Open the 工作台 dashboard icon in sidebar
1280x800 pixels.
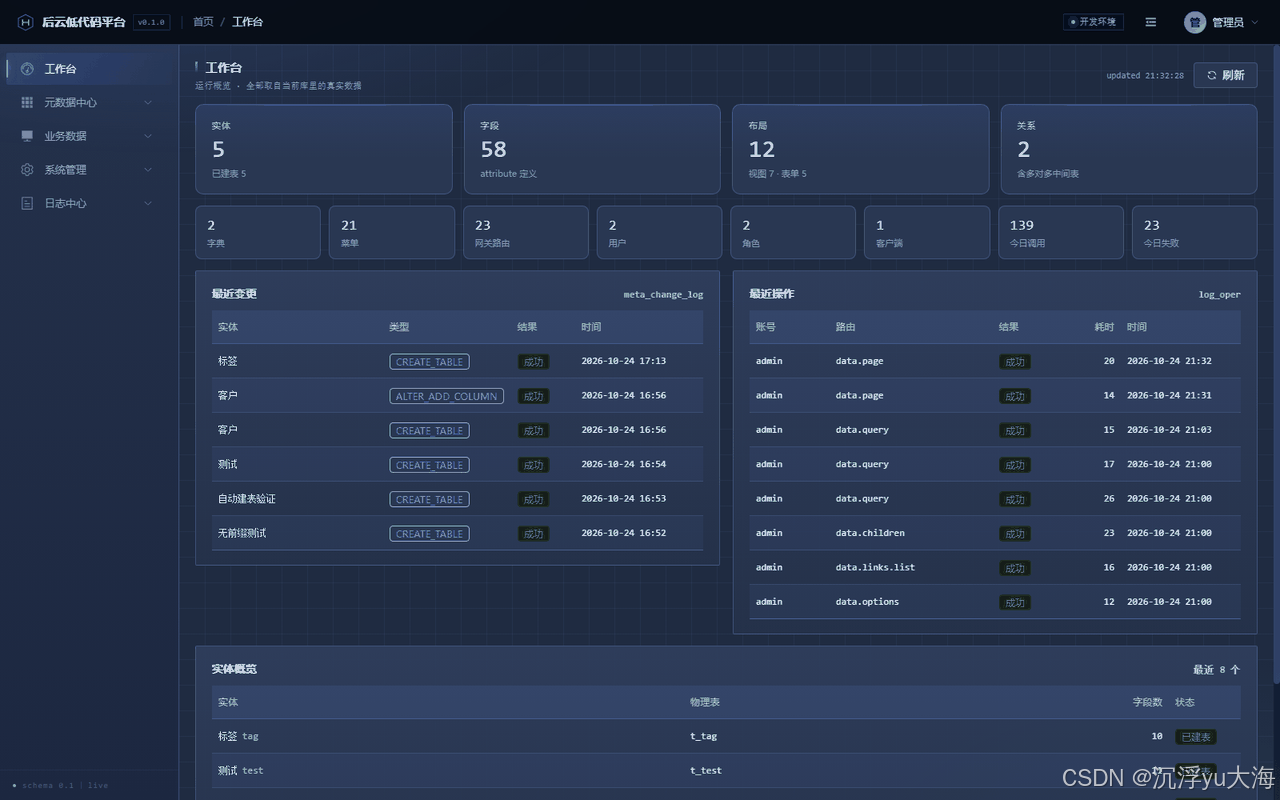click(x=27, y=69)
